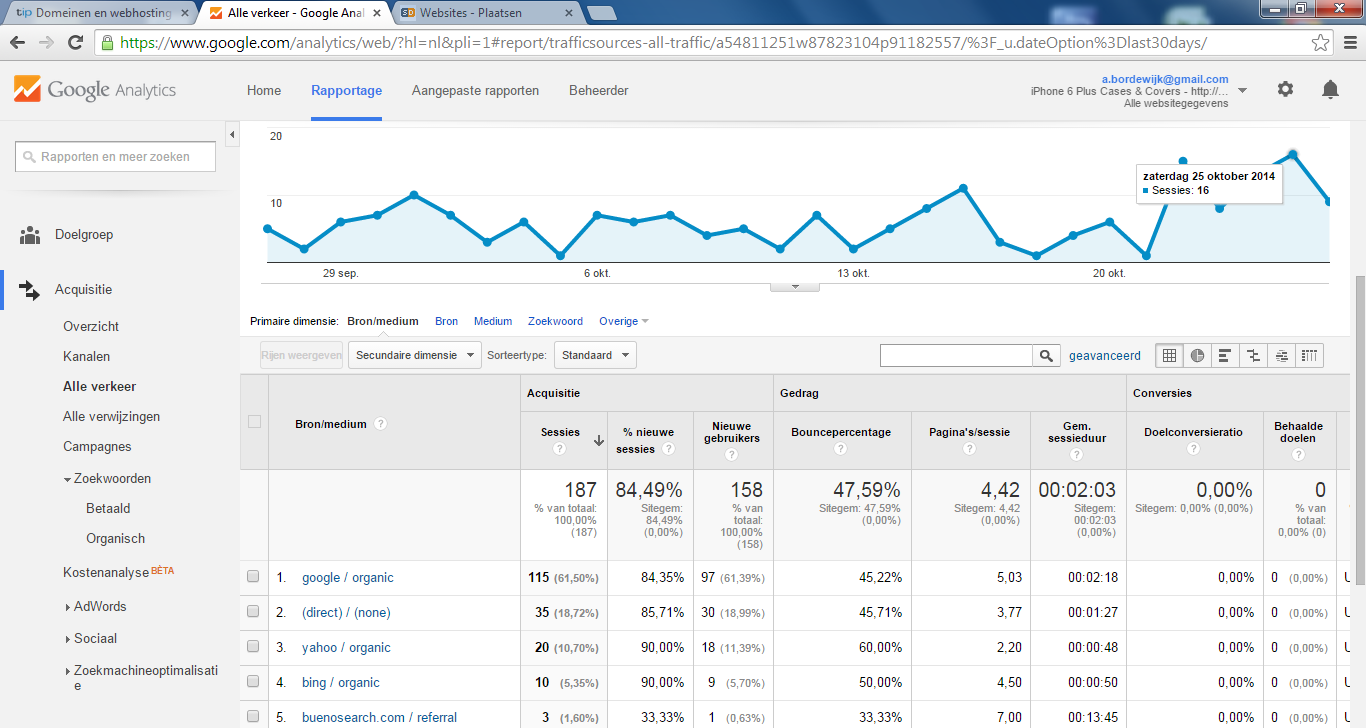Open Alle verwijzingen in sidebar

tap(111, 416)
